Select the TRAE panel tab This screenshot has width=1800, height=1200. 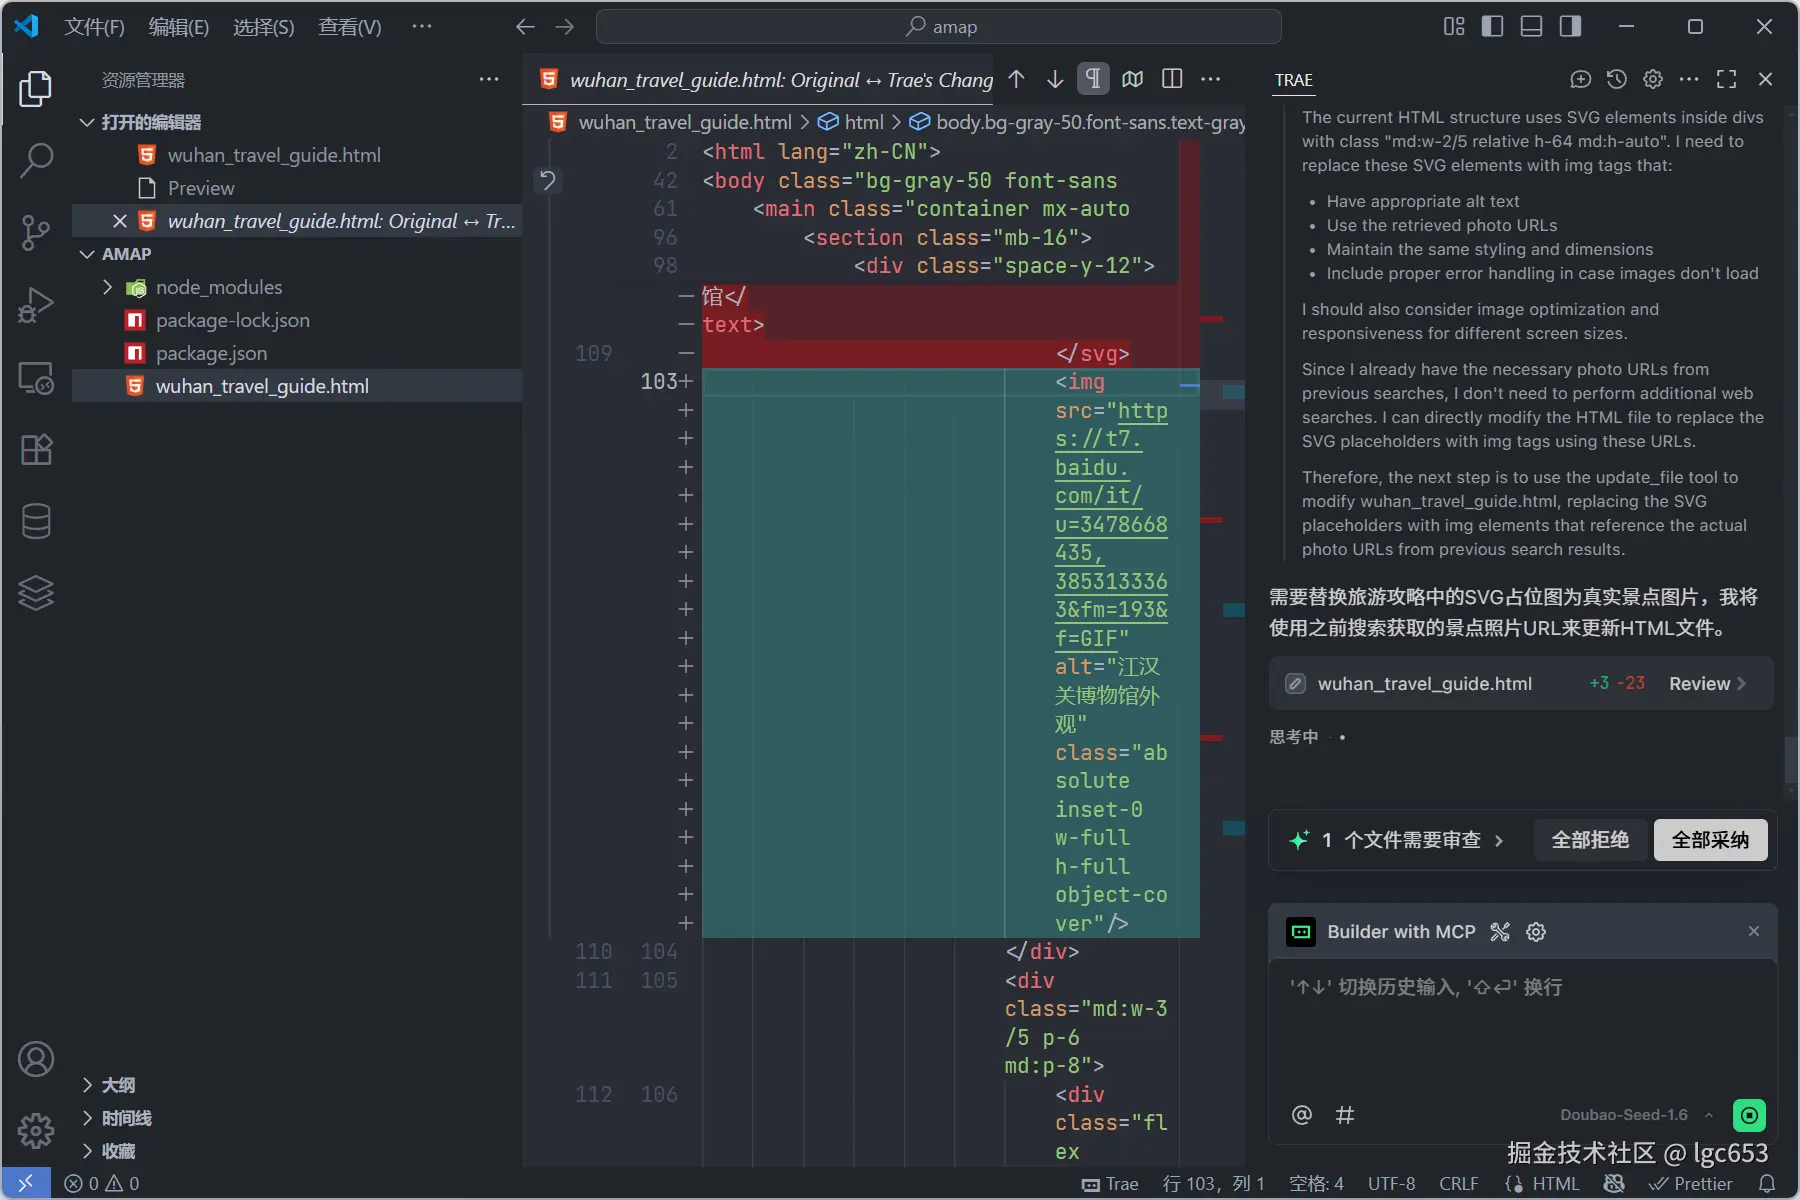coord(1294,80)
